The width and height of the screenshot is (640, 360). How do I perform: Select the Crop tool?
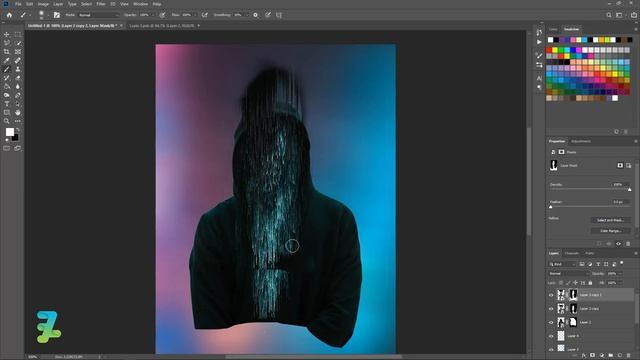coord(7,52)
